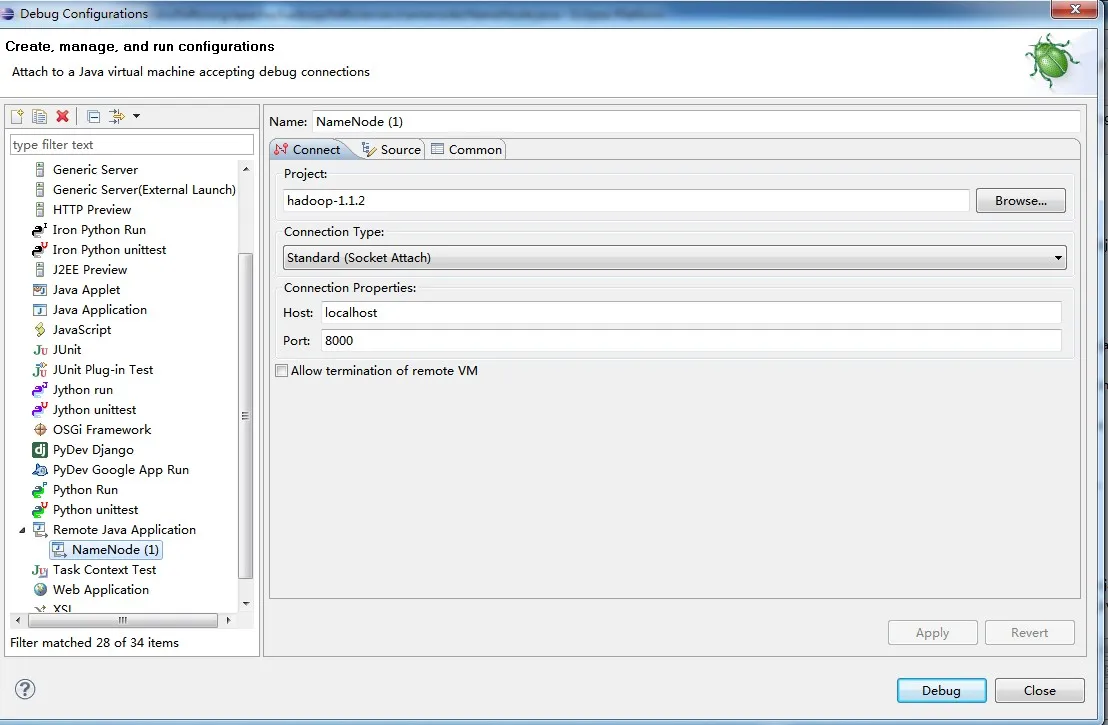Screen dimensions: 1108x725
Task: Collapse the Remote Java Application node
Action: point(22,530)
